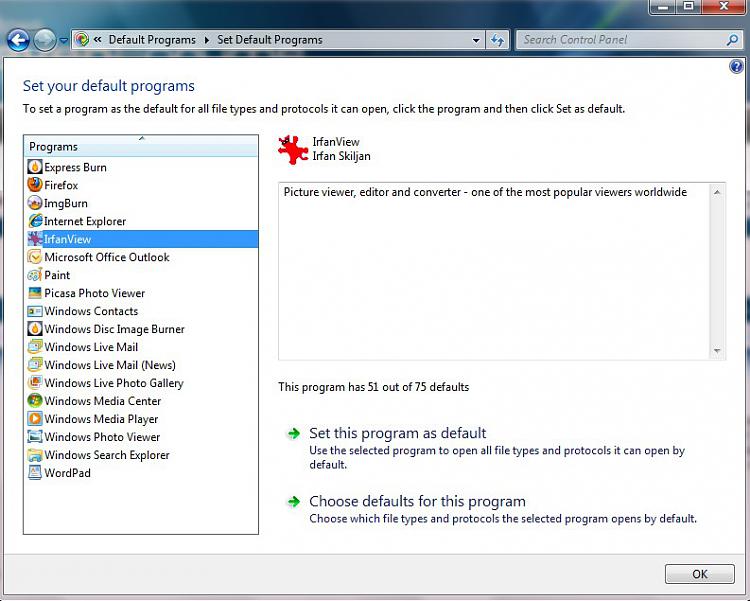Click Choose defaults for this program
Image resolution: width=750 pixels, height=601 pixels.
point(417,501)
